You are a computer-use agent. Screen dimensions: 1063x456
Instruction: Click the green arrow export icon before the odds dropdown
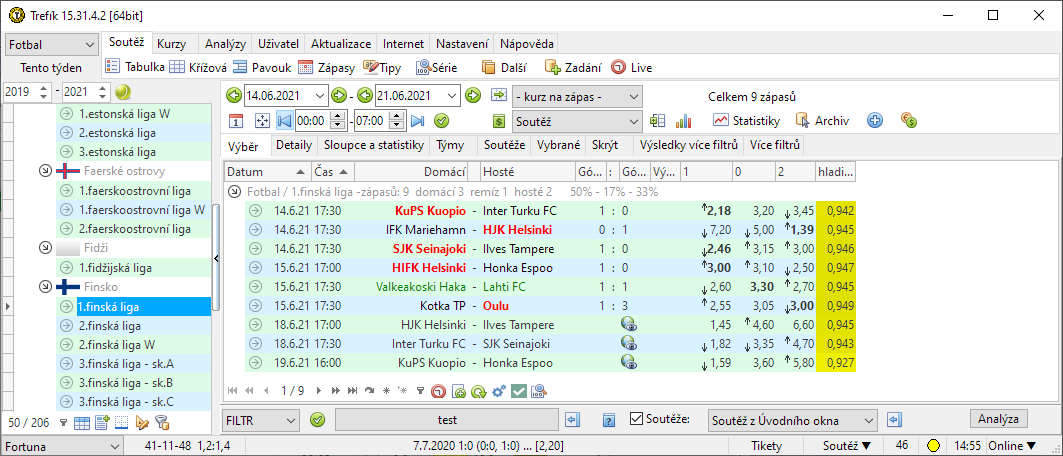tap(499, 95)
